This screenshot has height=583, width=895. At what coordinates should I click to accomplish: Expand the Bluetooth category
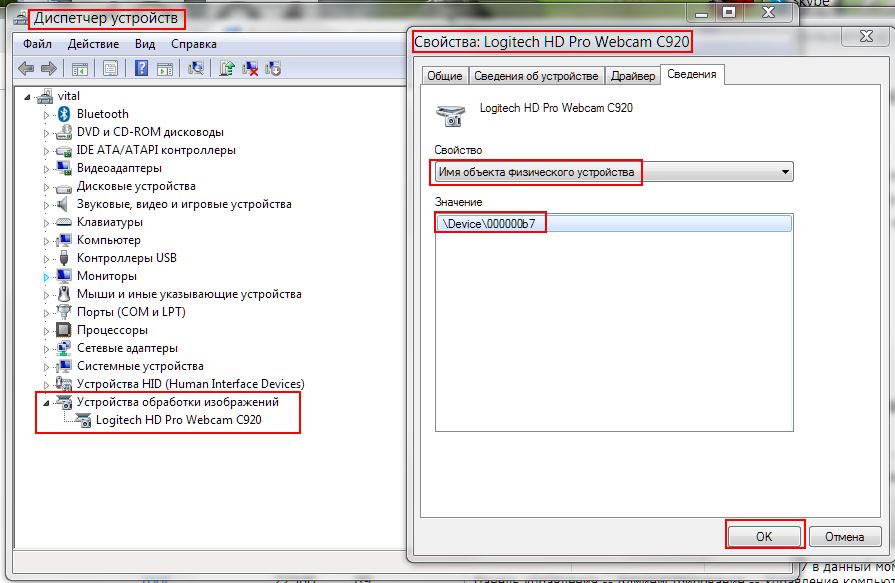tap(46, 115)
